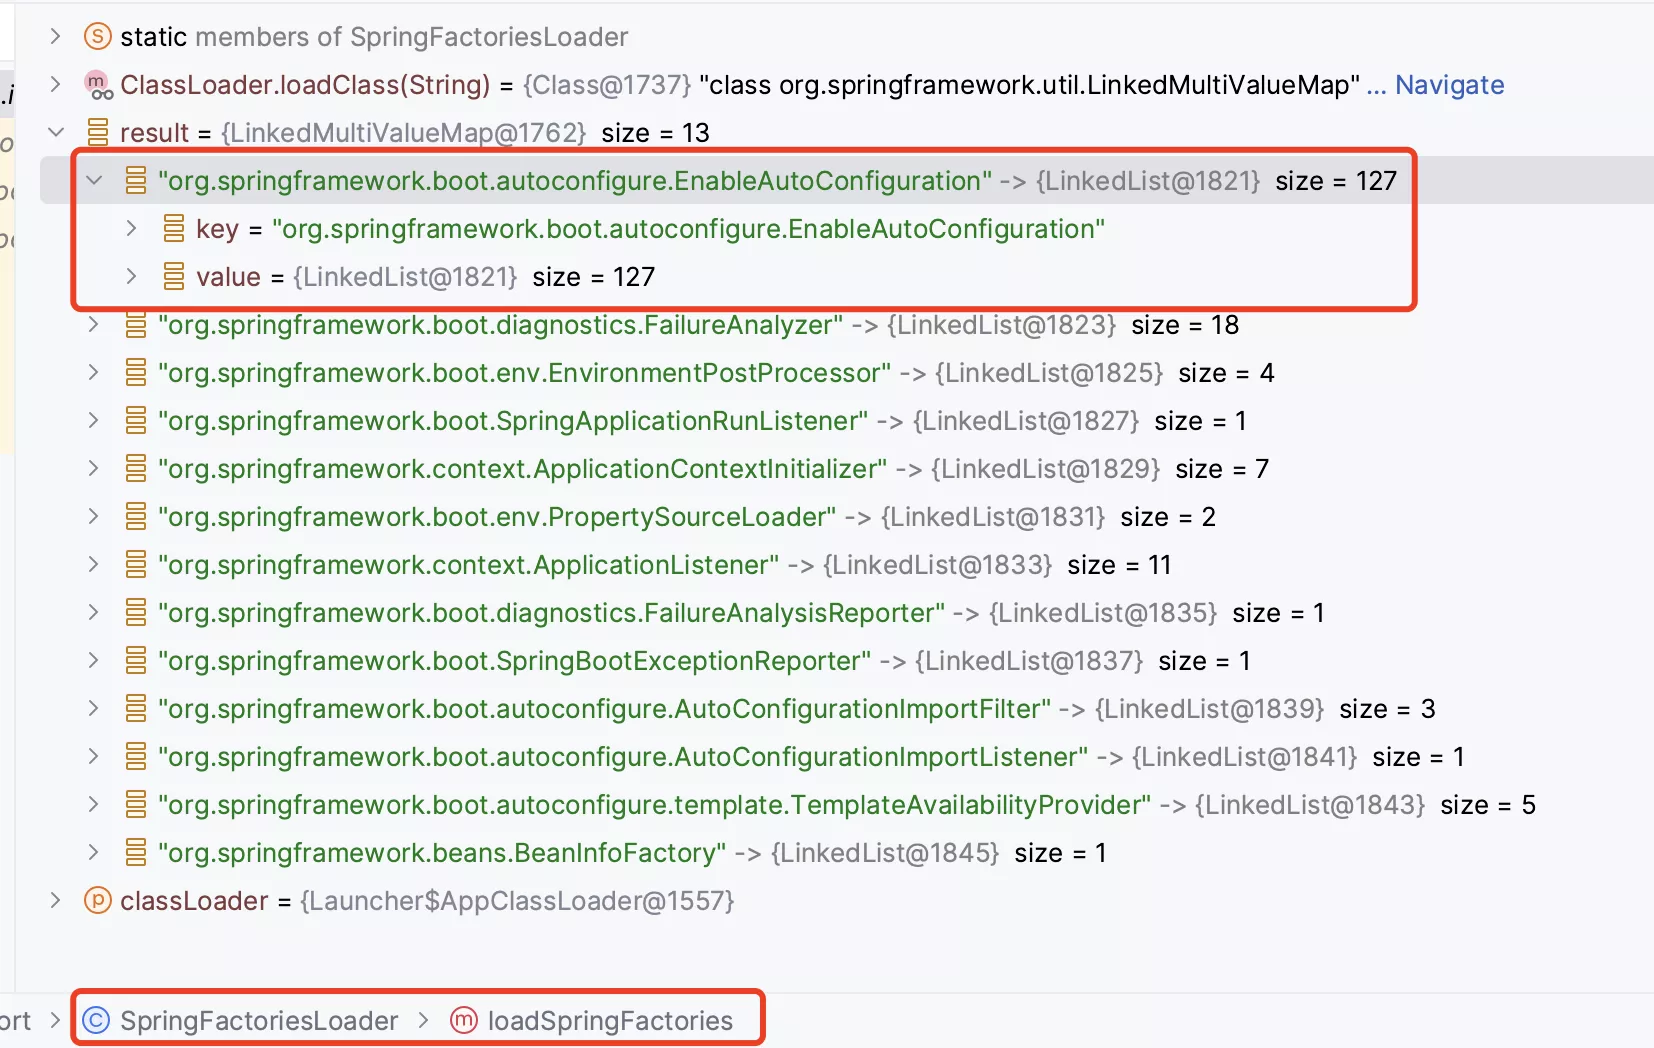The height and width of the screenshot is (1048, 1654).
Task: Collapse the result LinkedMultiValueMap node
Action: pyautogui.click(x=56, y=133)
